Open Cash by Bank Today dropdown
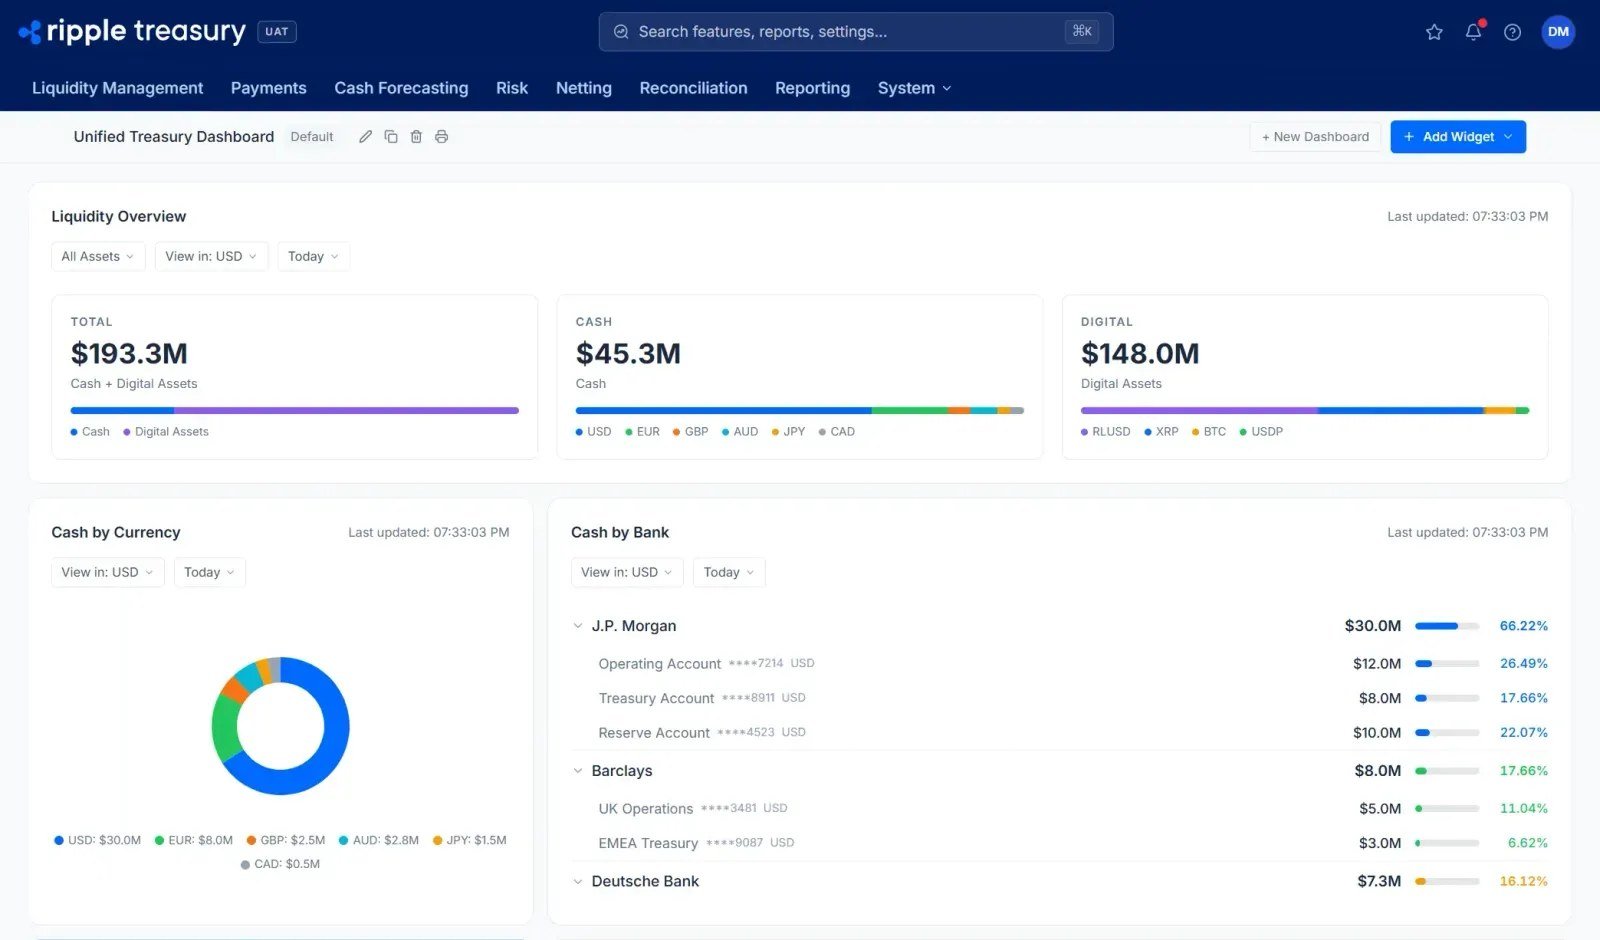1600x940 pixels. 728,572
